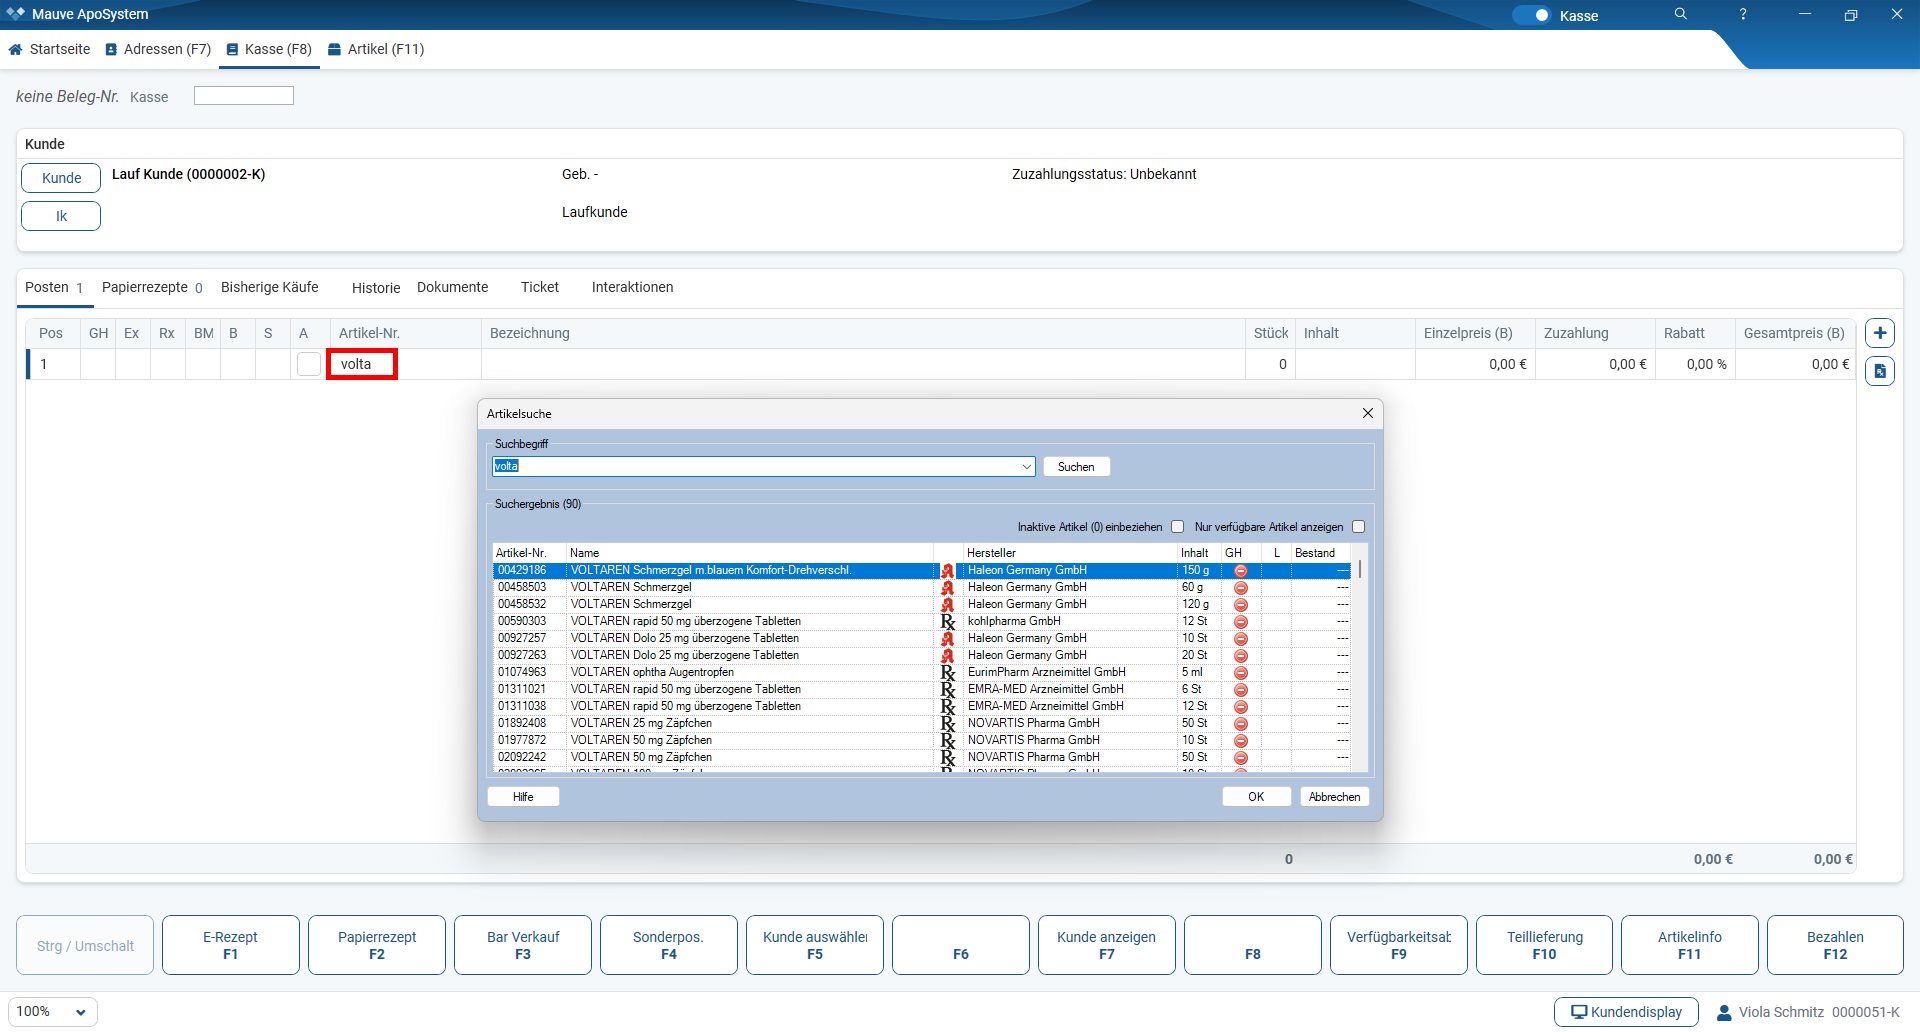The image size is (1920, 1032).
Task: Click the Strg / Umschalt button
Action: 85,945
